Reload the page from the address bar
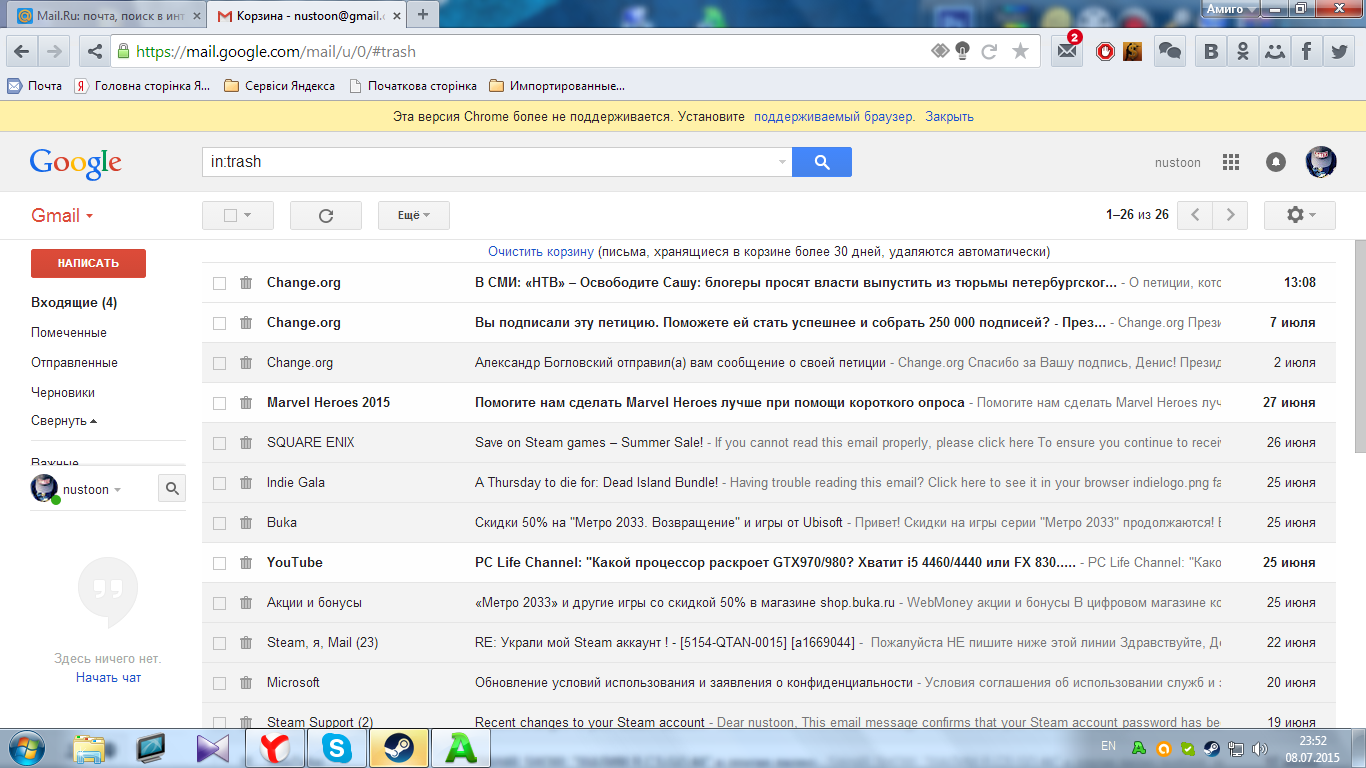Screen dimensions: 1366x768 [989, 51]
